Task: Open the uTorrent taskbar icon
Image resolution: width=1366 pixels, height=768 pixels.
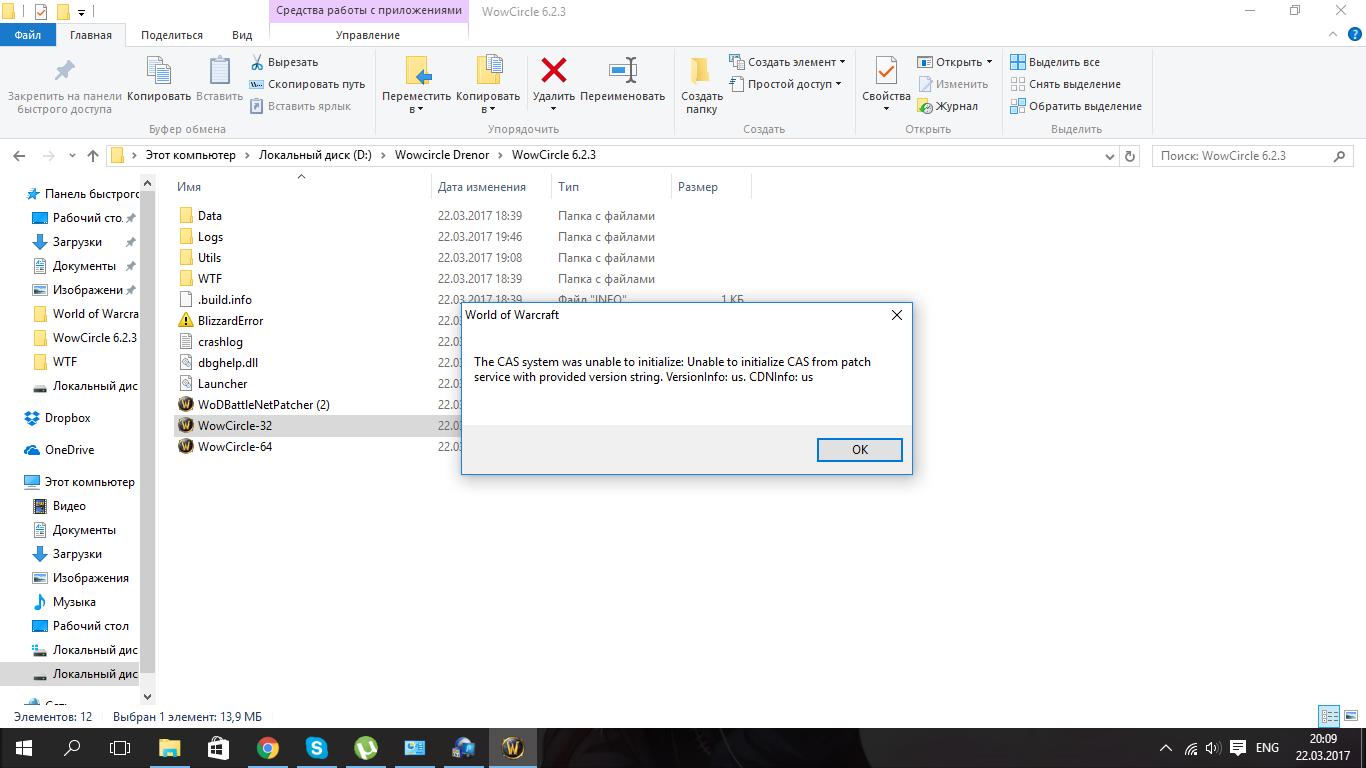Action: 366,747
